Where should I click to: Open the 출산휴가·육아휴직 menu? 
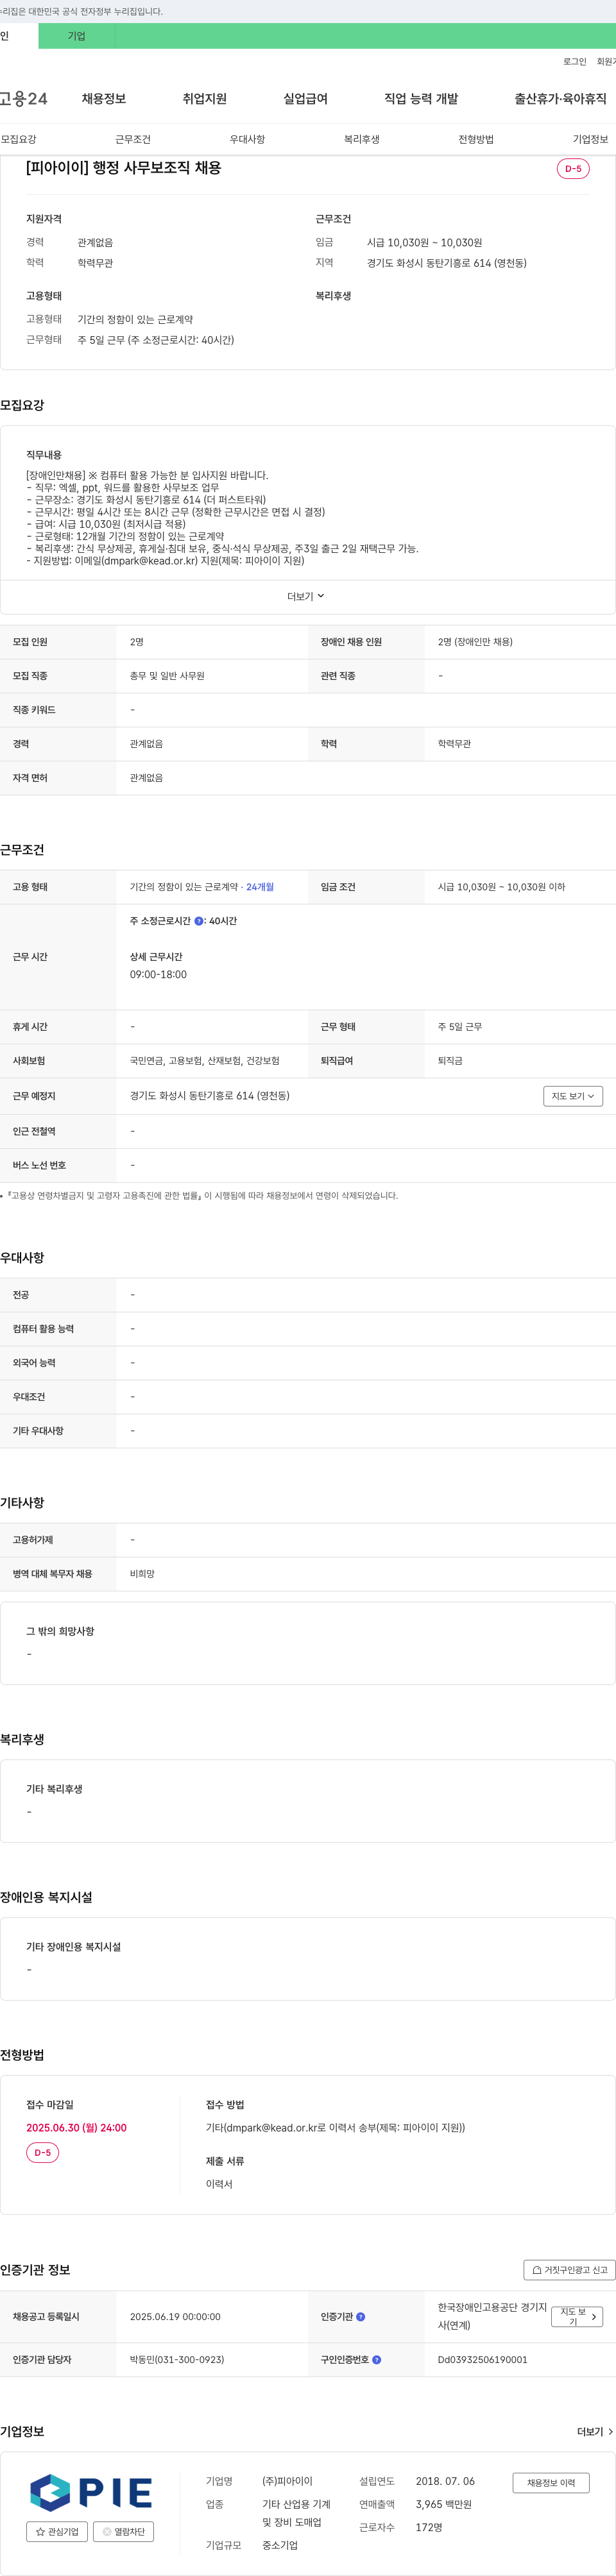point(561,99)
